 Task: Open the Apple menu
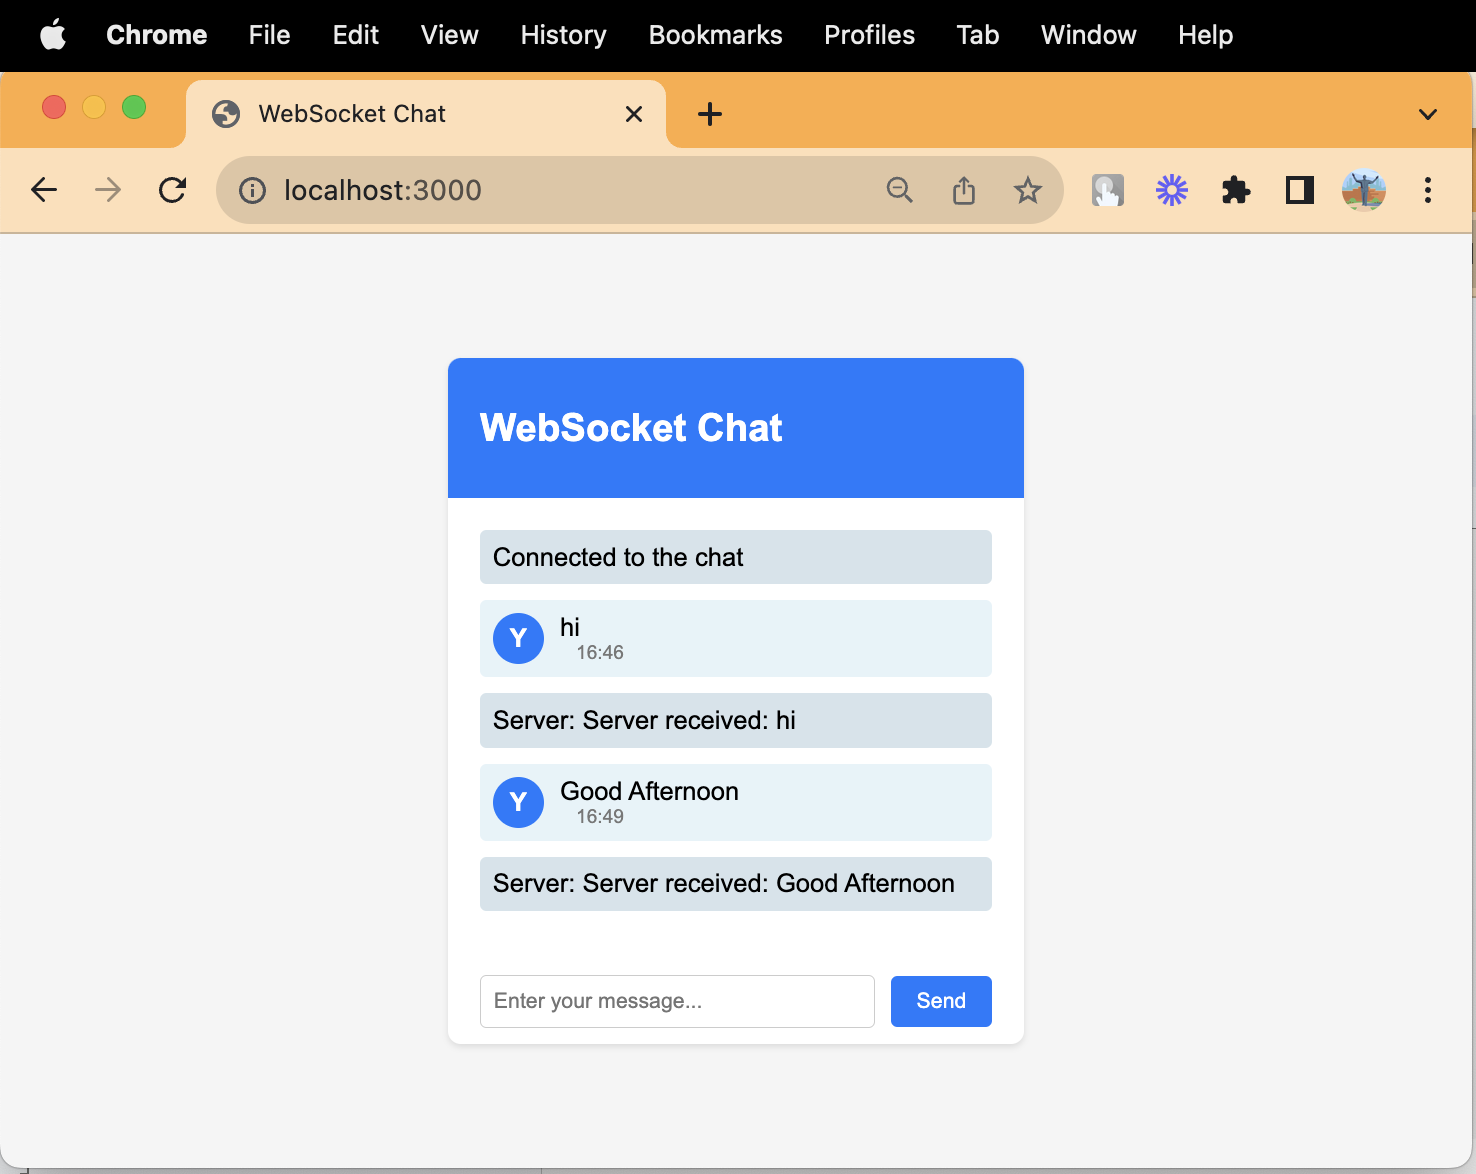(53, 35)
